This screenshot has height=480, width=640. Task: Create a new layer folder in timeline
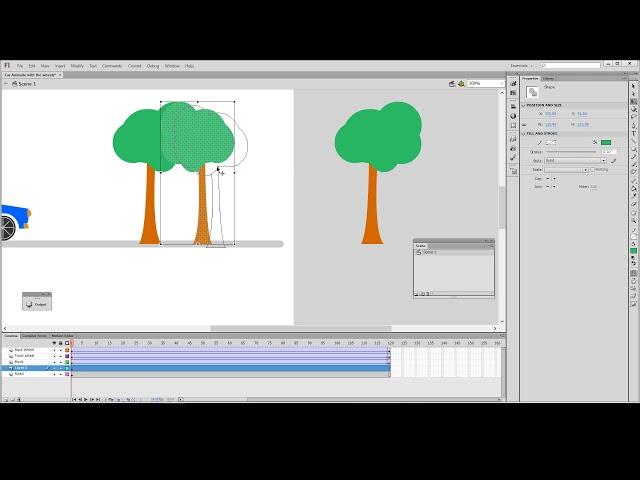point(12,400)
